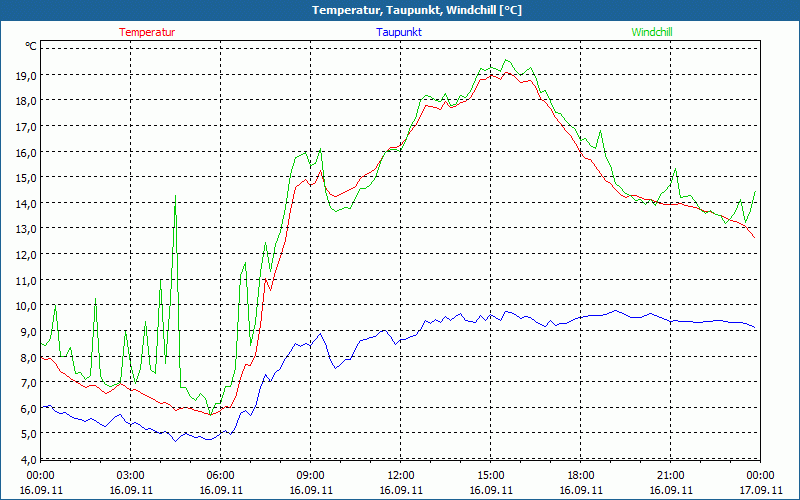Click the 16.09.11 date under 12:00
Image resolution: width=800 pixels, height=500 pixels.
point(401,490)
